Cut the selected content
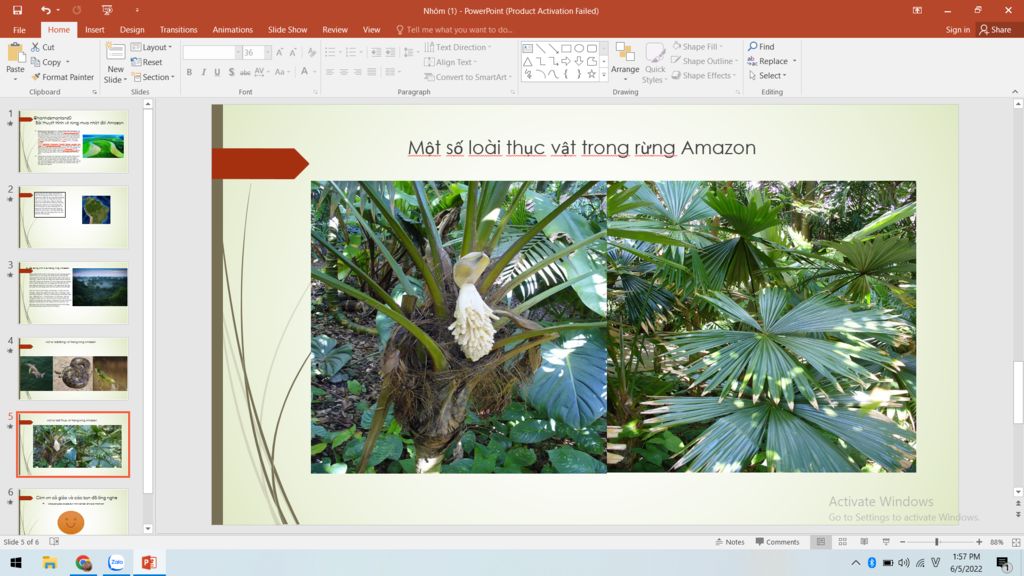The height and width of the screenshot is (576, 1024). 43,47
